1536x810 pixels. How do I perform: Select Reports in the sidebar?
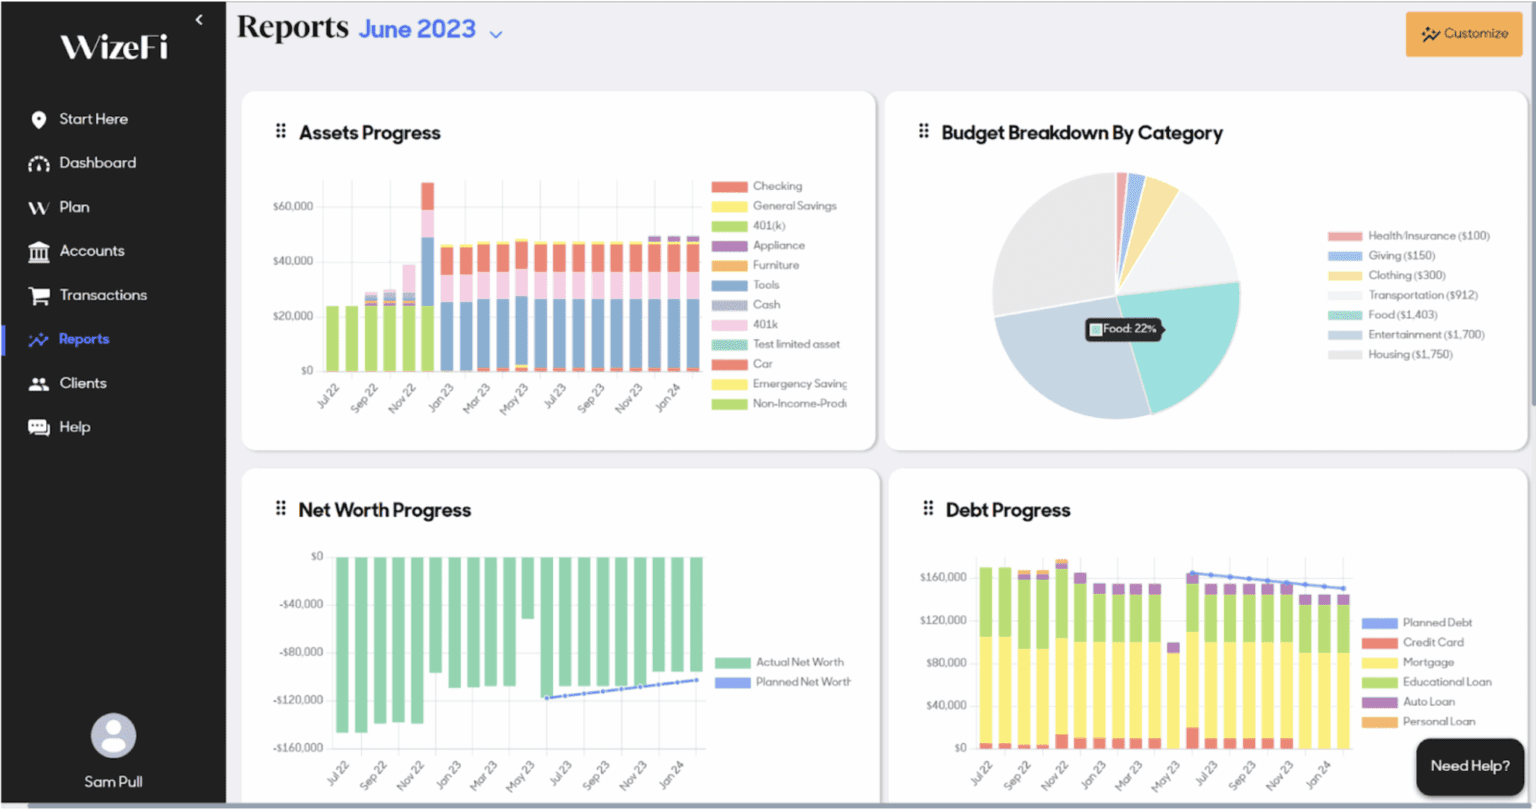tap(84, 339)
